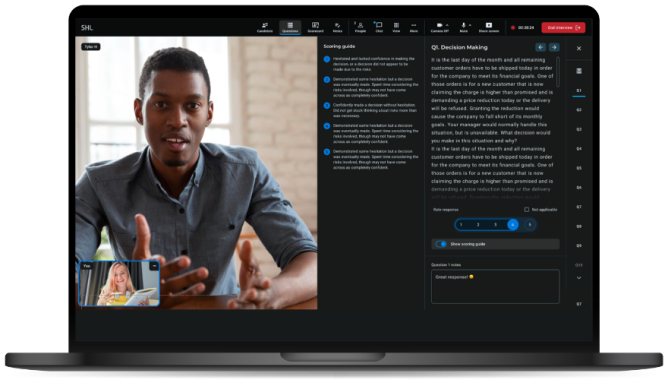Switch to question Q8 tab
Screen dimensions: 668x383
point(579,226)
